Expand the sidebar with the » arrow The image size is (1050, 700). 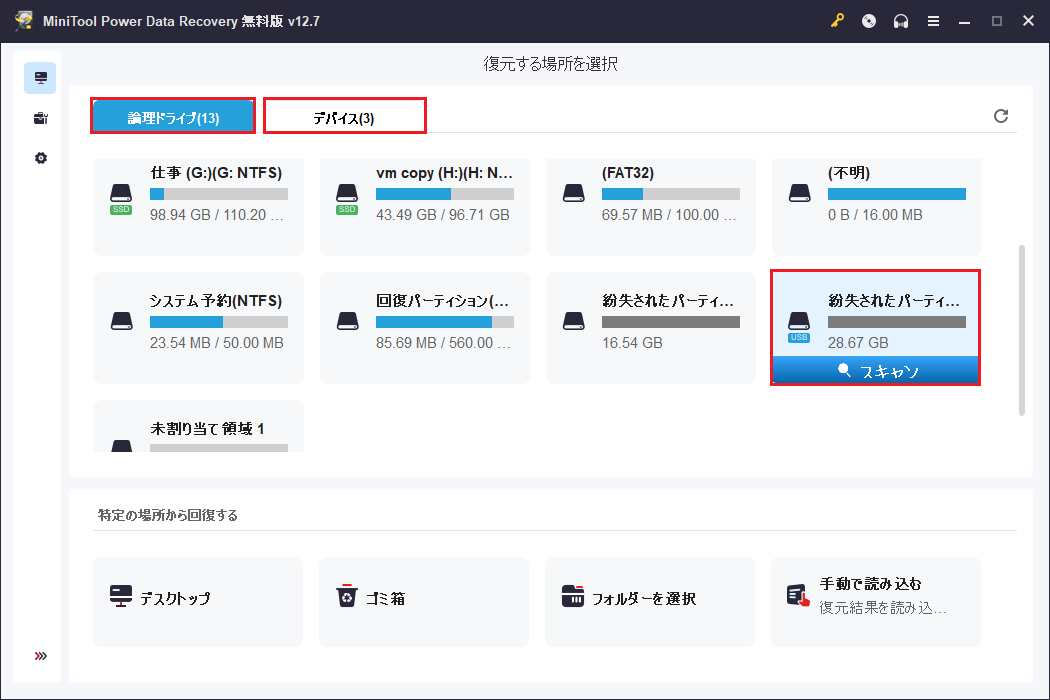[39, 655]
